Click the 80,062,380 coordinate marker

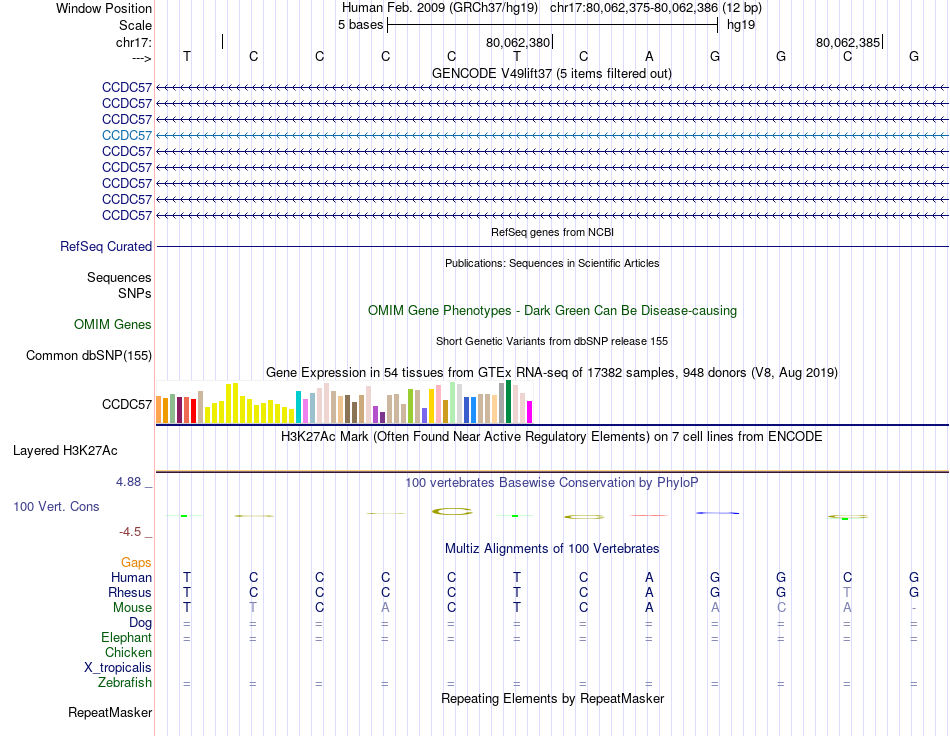(518, 42)
